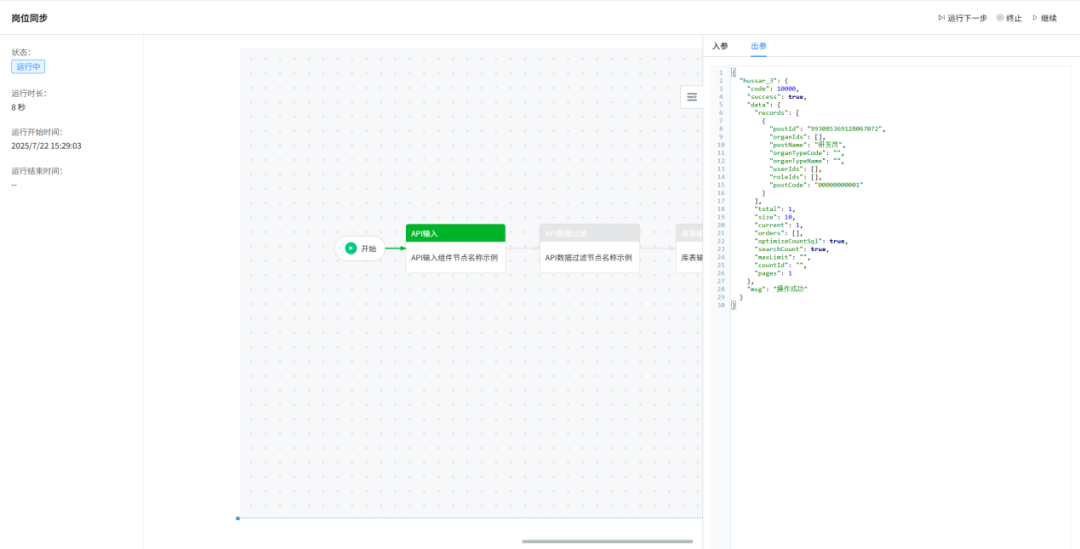Viewport: 1080px width, 549px height.
Task: Click the 运行中 status badge
Action: (x=28, y=67)
